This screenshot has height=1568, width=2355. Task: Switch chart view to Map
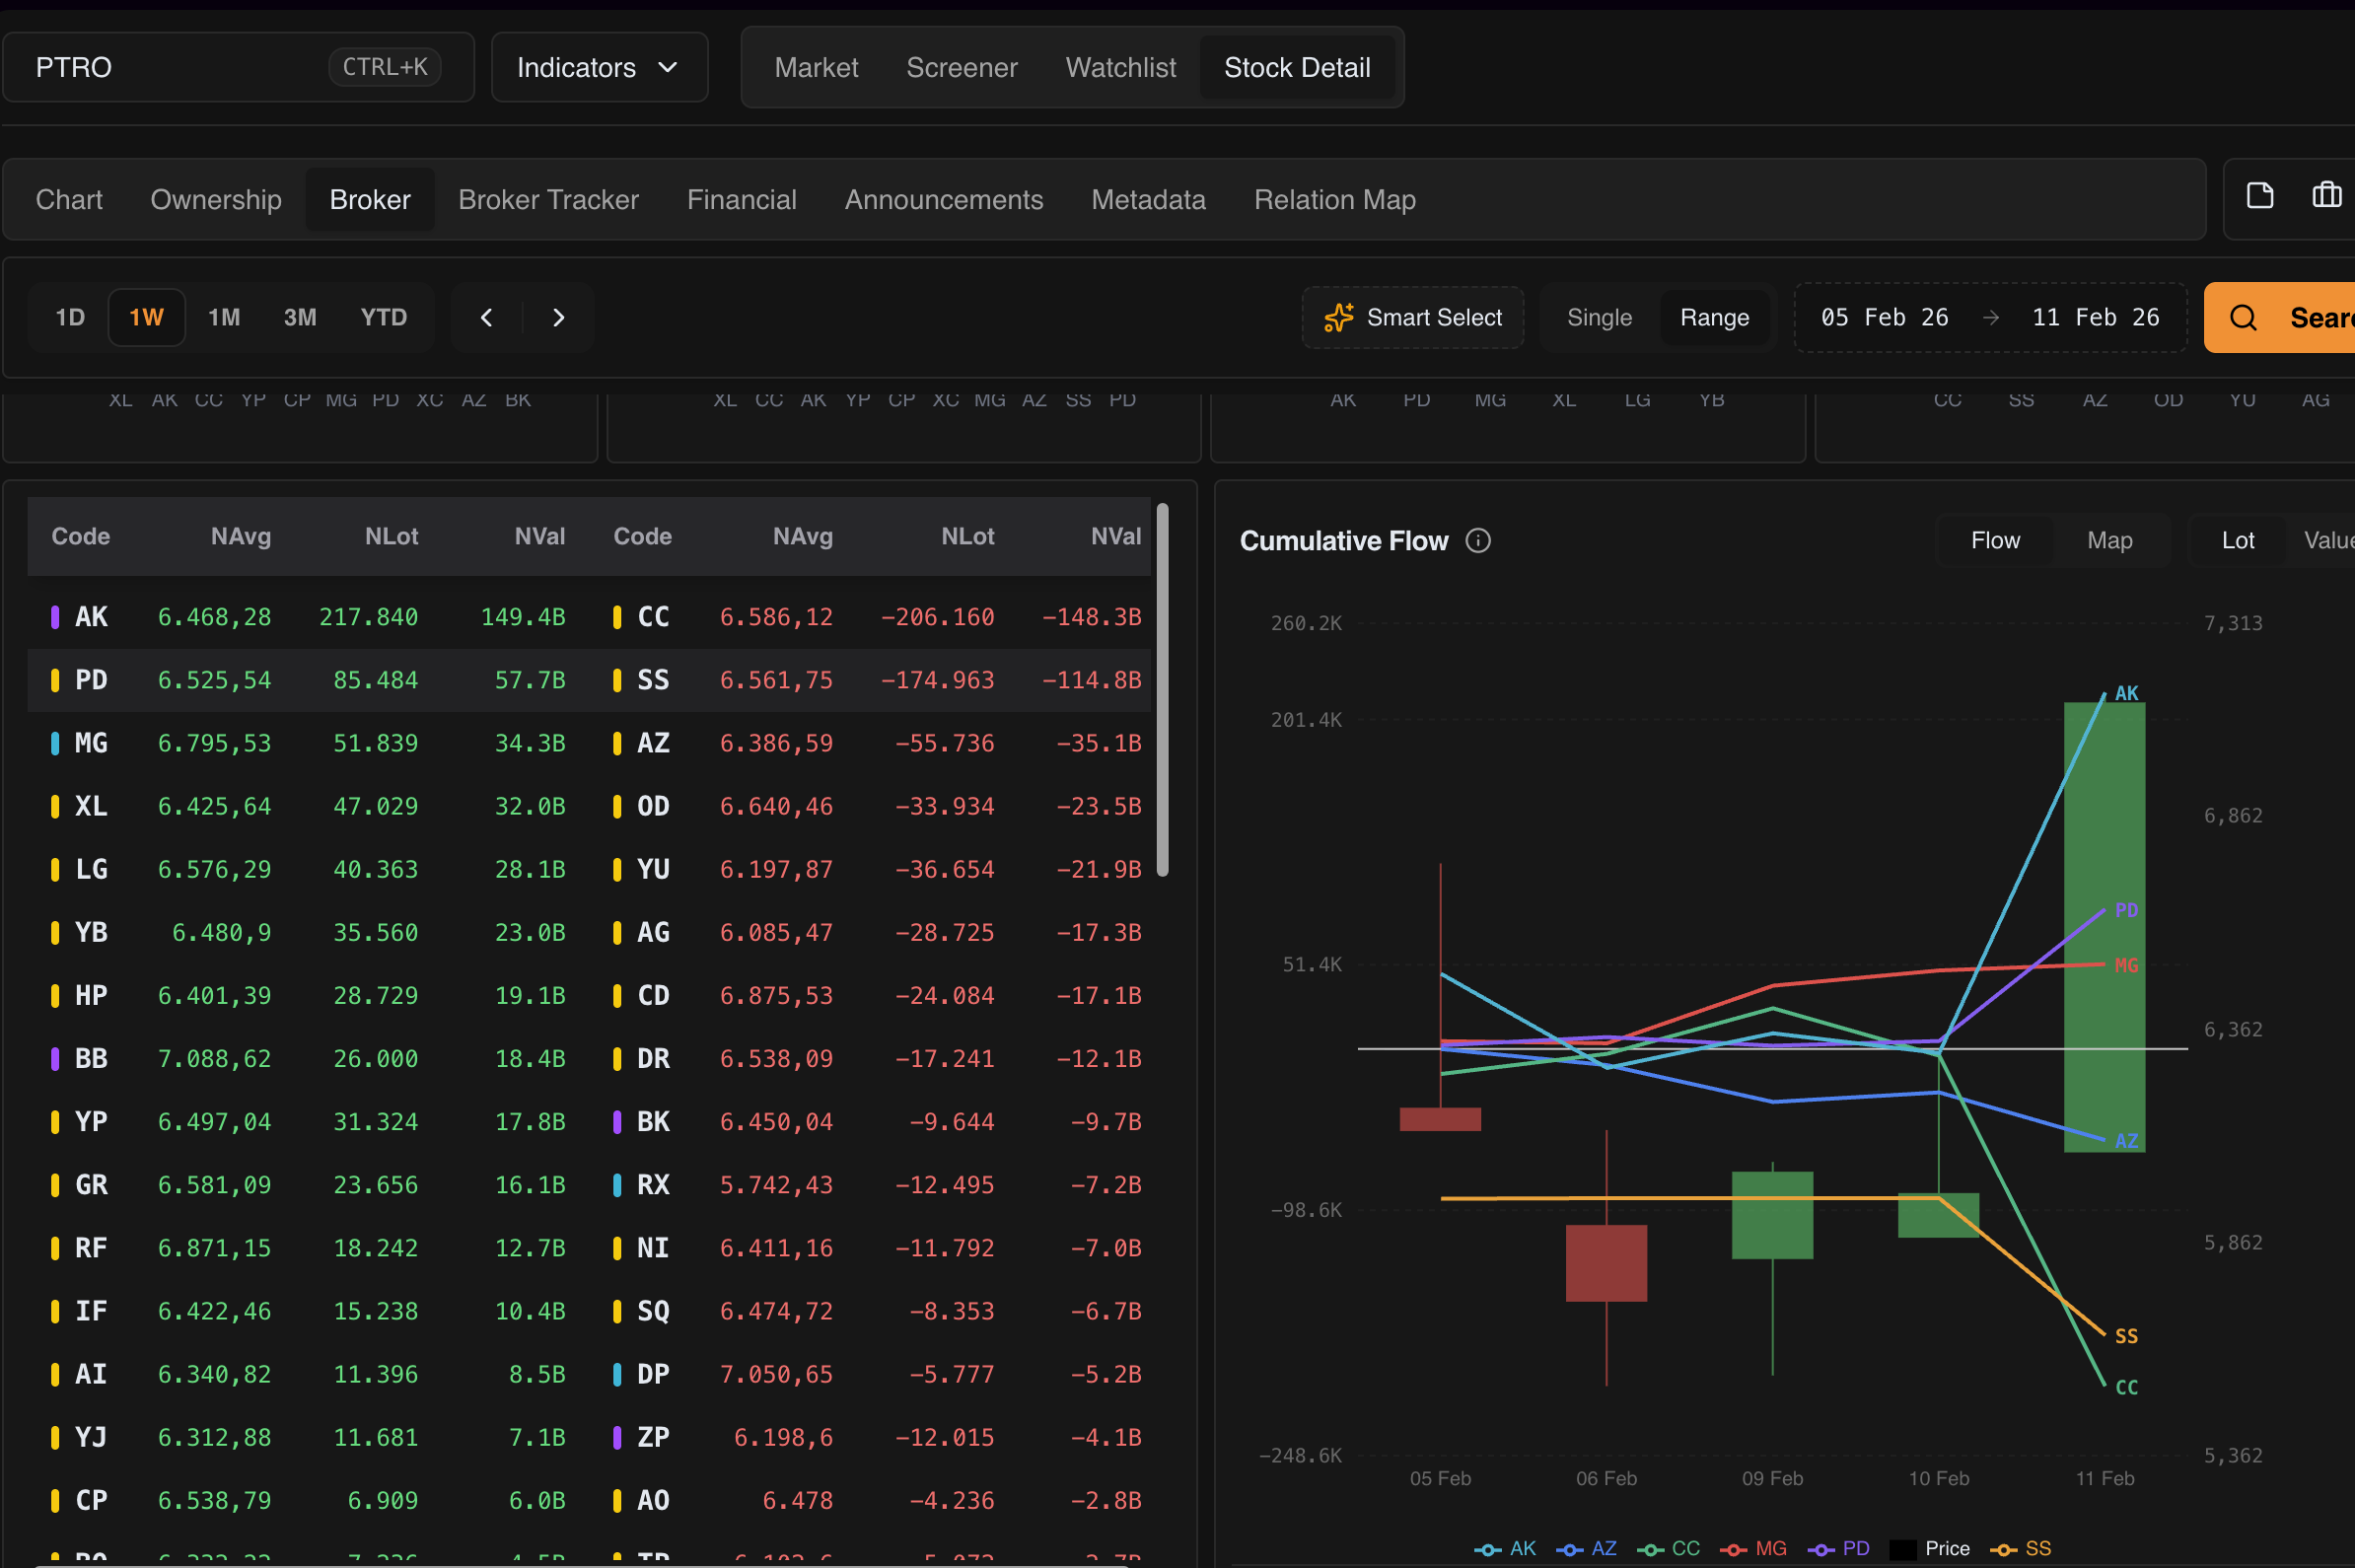tap(2109, 540)
